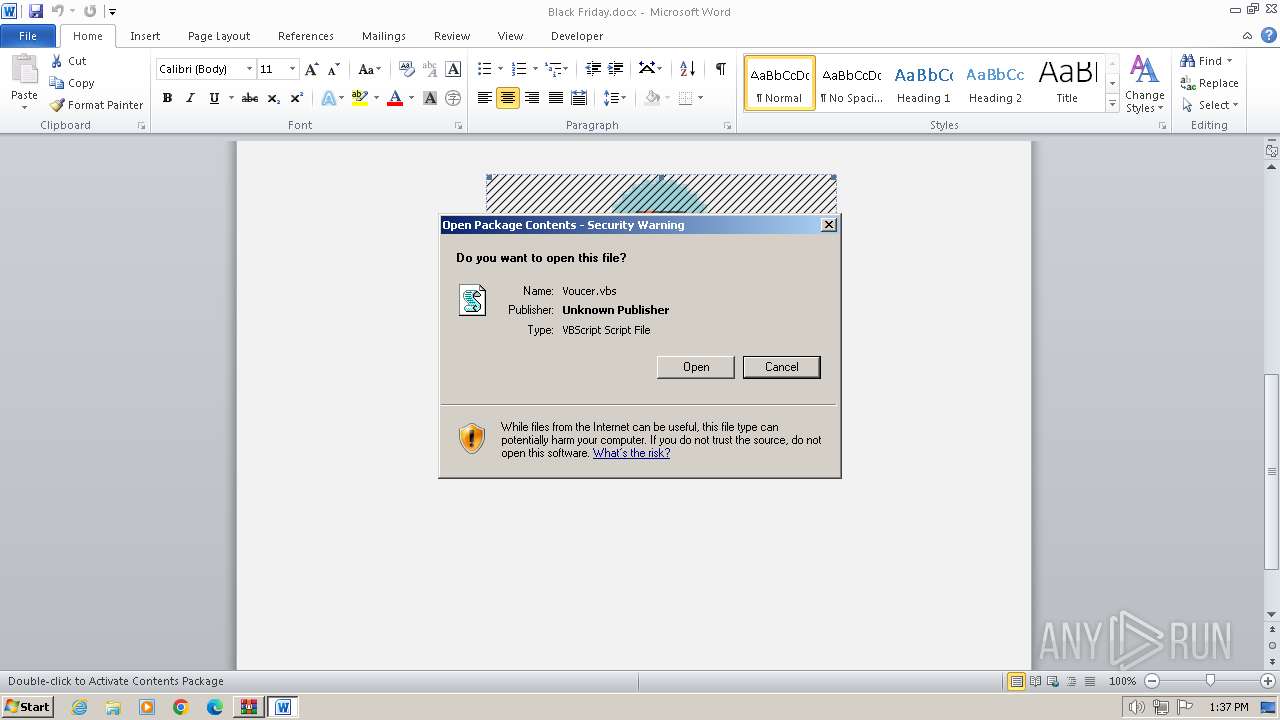Switch to the Insert tab
The image size is (1280, 720).
(145, 36)
